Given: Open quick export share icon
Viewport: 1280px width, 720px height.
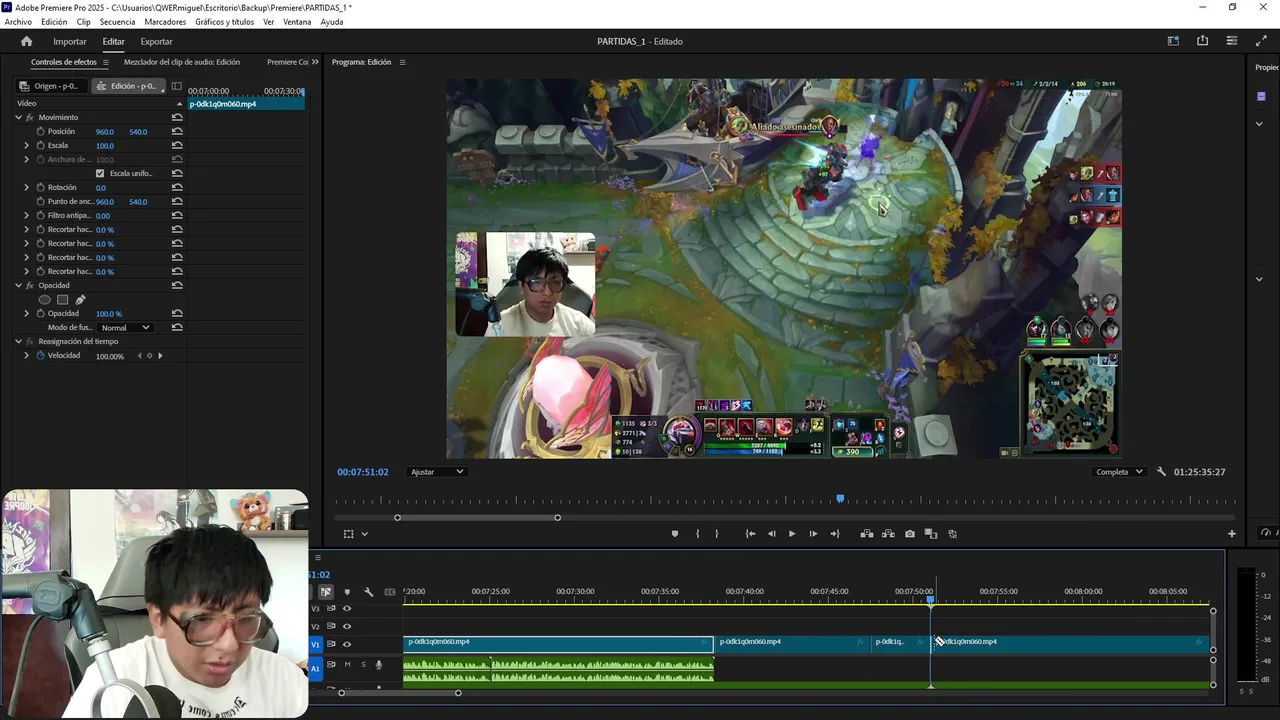Looking at the screenshot, I should pyautogui.click(x=1202, y=41).
